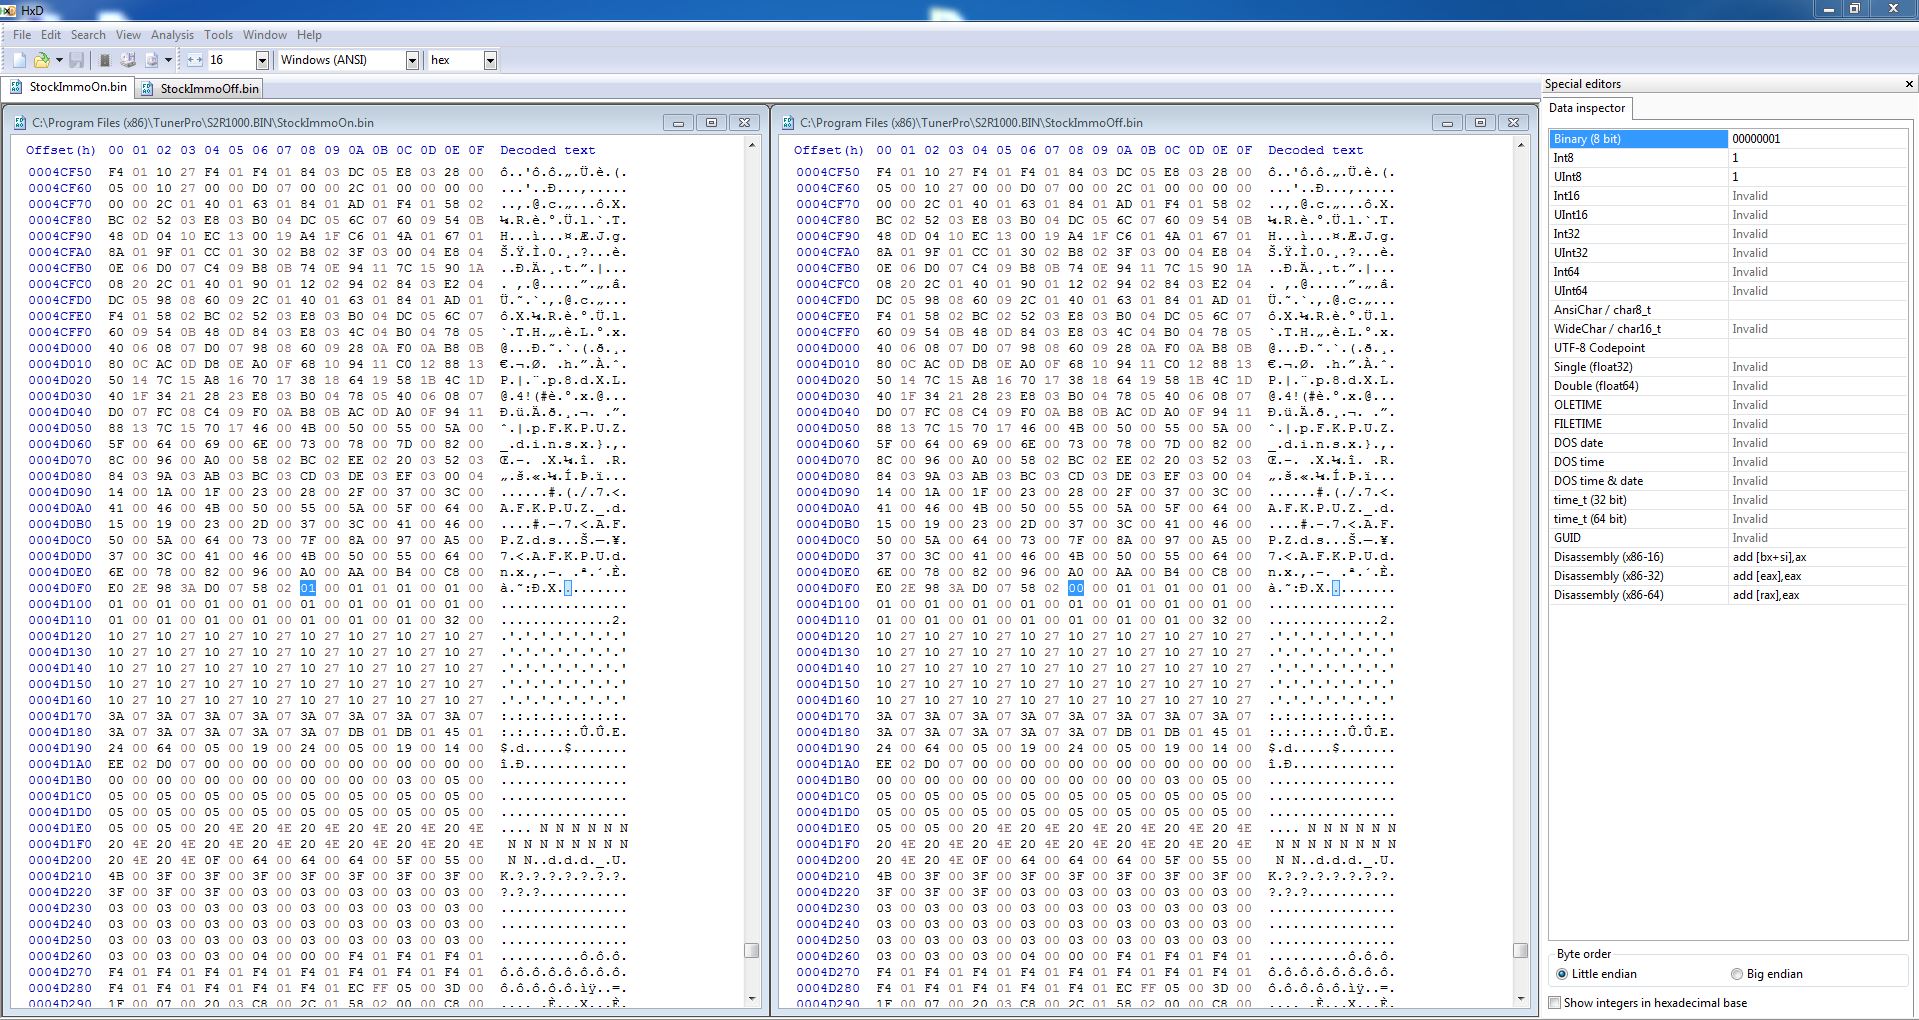Click Decoded text header in StockImmoOn.bin

click(x=547, y=150)
